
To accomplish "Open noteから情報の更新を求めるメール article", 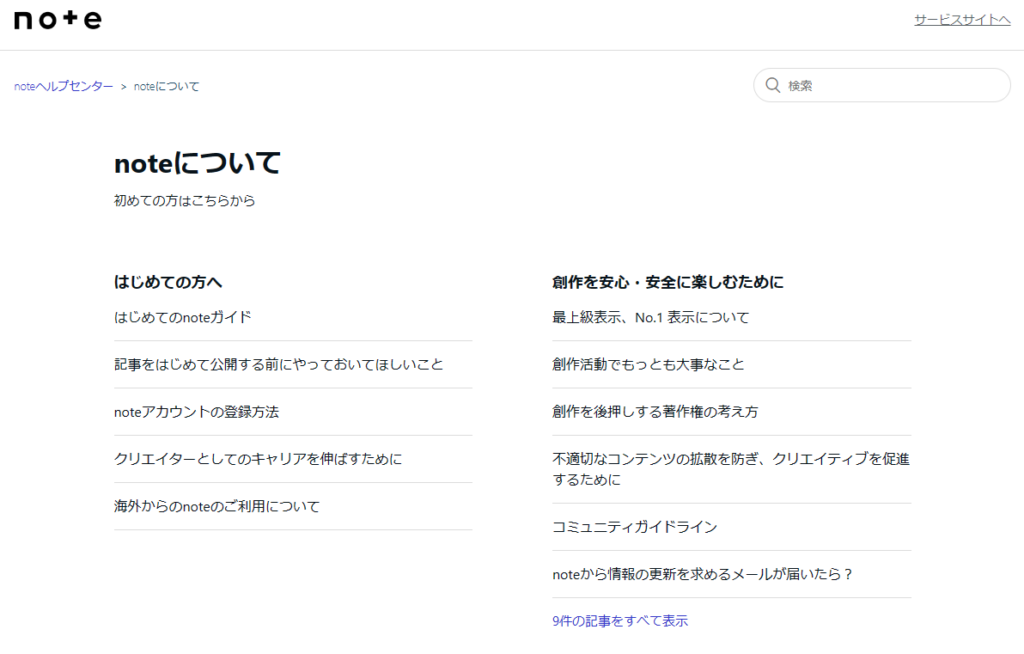I will (703, 574).
